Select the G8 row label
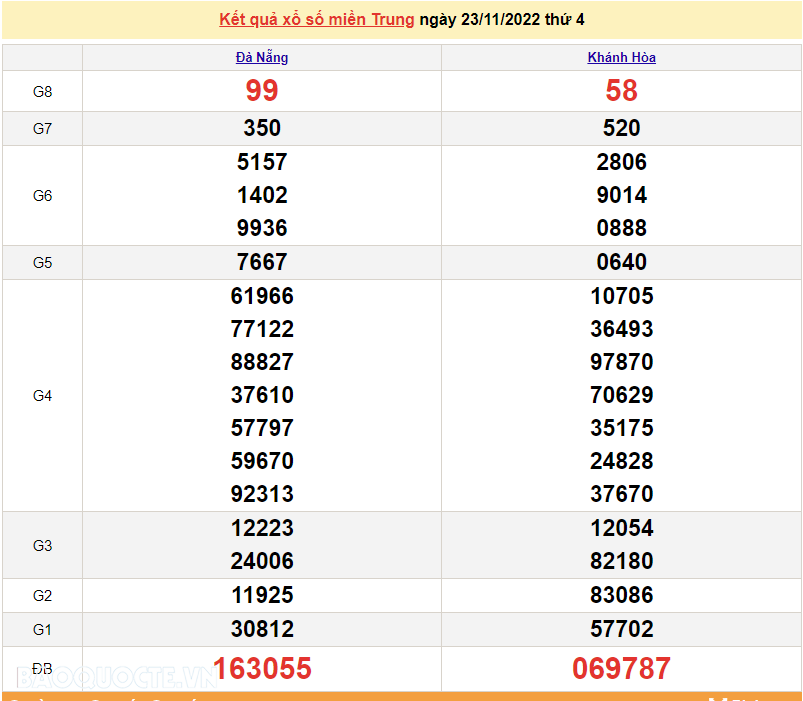The height and width of the screenshot is (701, 803). (41, 91)
